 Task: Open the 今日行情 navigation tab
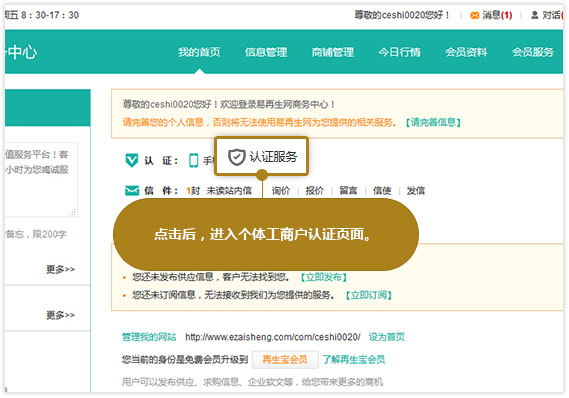click(x=400, y=52)
